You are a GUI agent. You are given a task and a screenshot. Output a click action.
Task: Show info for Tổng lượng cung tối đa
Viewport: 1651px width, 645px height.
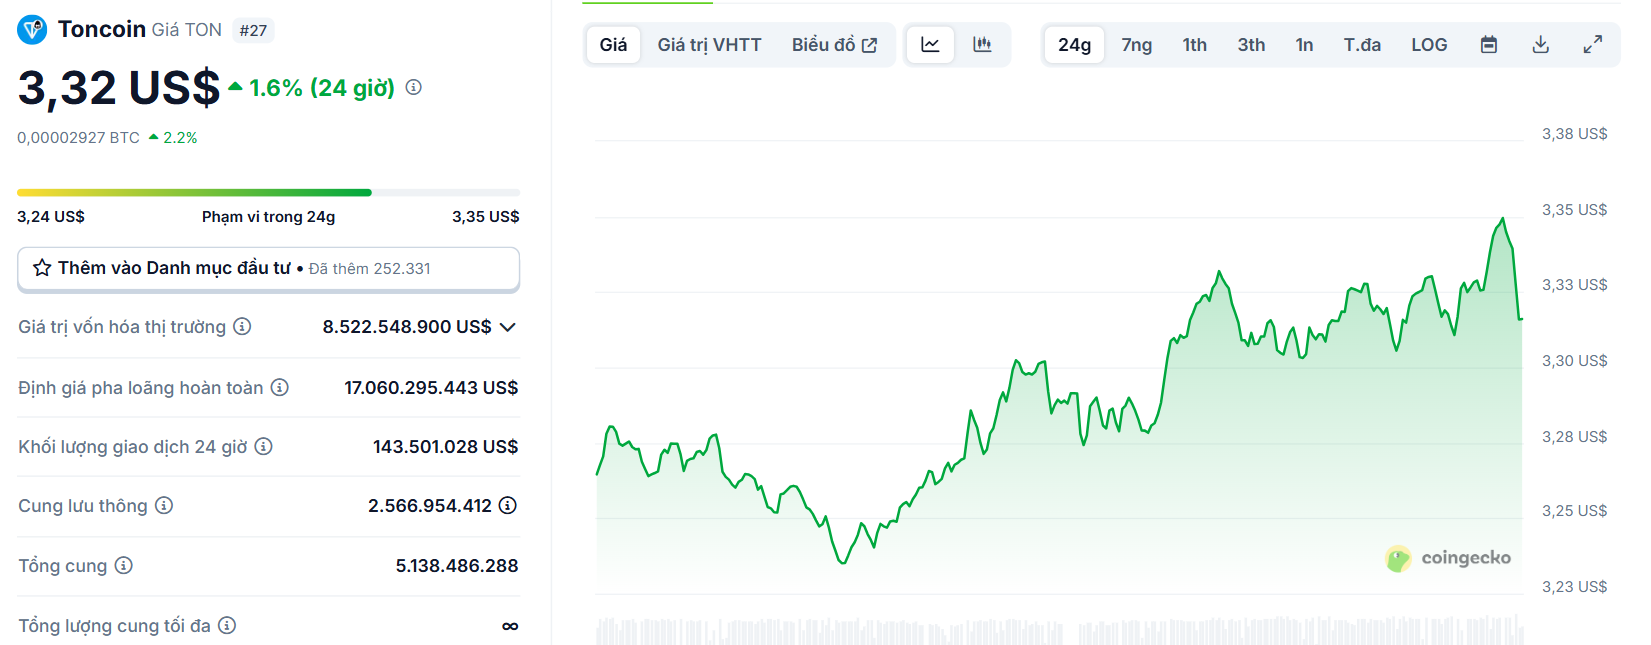(x=227, y=625)
